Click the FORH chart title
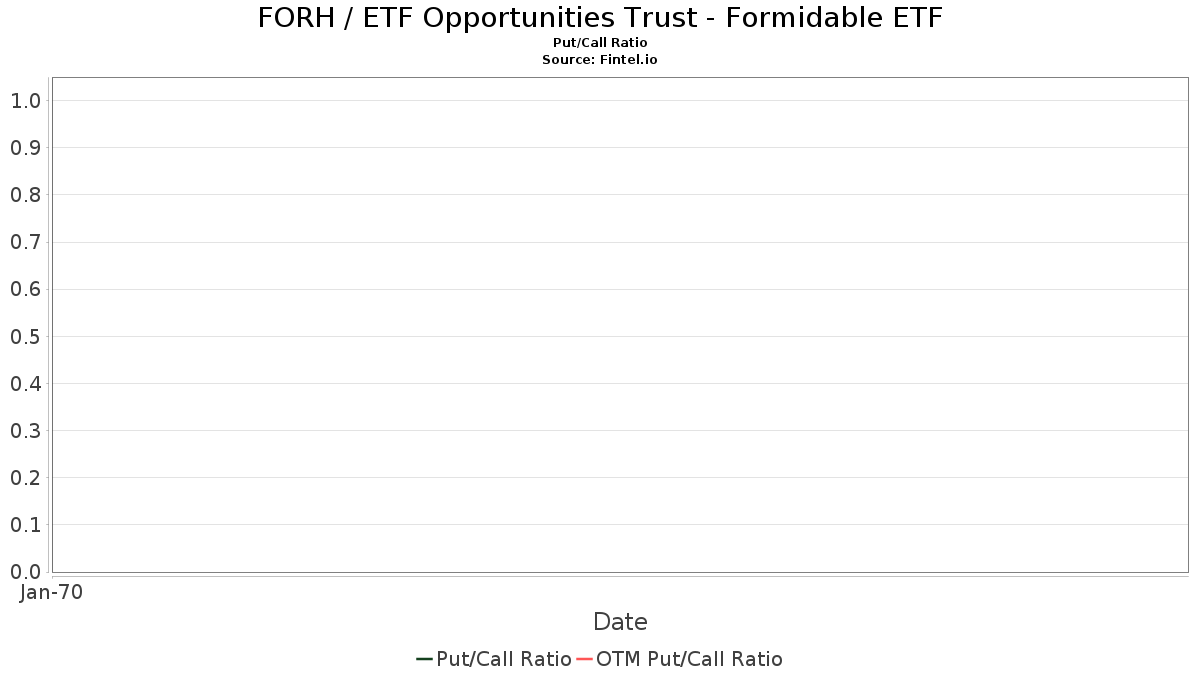The width and height of the screenshot is (1200, 675). point(600,18)
